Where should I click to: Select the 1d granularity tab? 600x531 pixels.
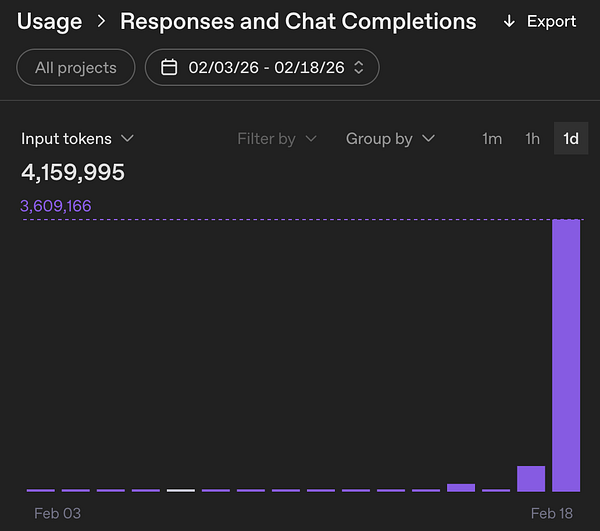coord(571,138)
